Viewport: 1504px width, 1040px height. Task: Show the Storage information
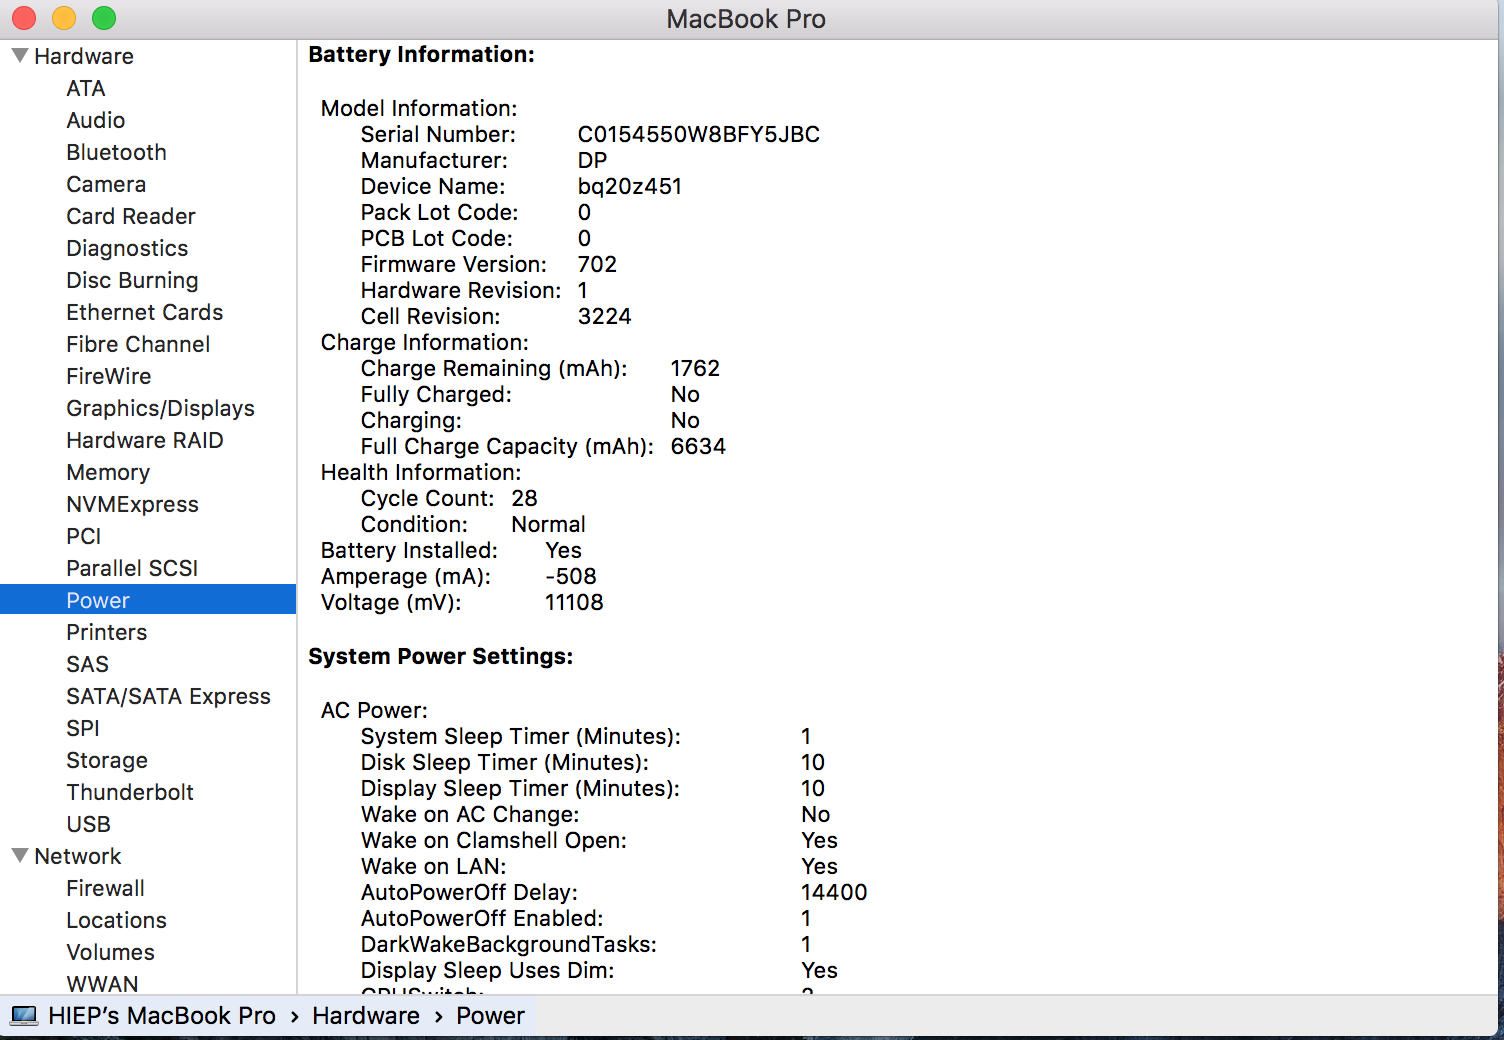point(107,760)
